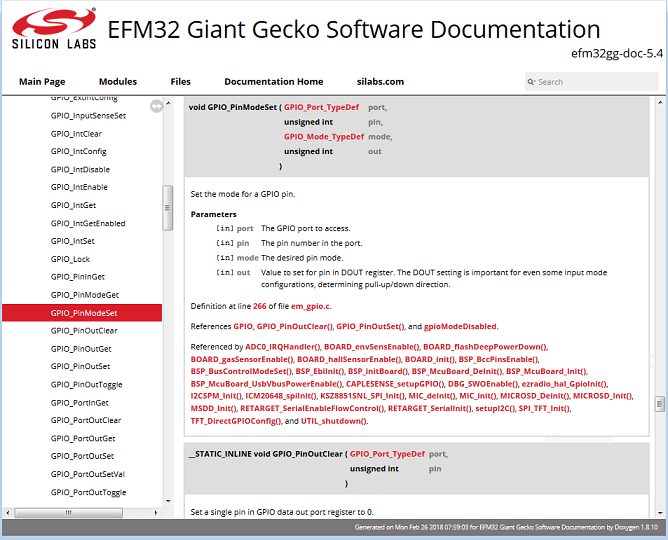Open the Files tab
This screenshot has height=540, width=668.
181,82
